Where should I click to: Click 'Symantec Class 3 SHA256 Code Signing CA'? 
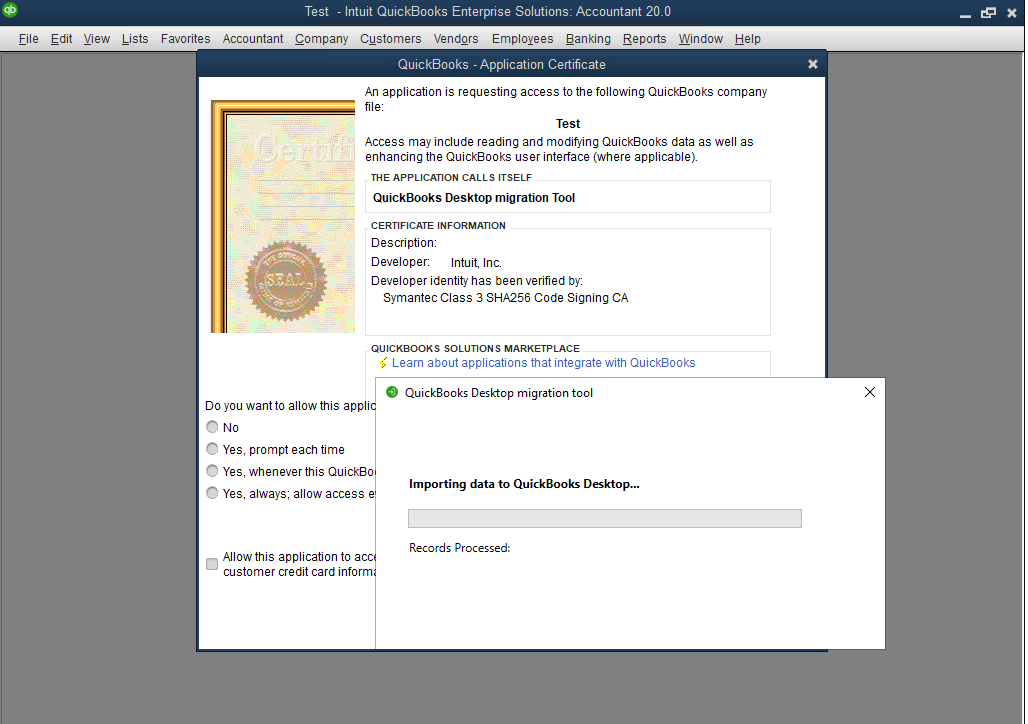[x=505, y=298]
